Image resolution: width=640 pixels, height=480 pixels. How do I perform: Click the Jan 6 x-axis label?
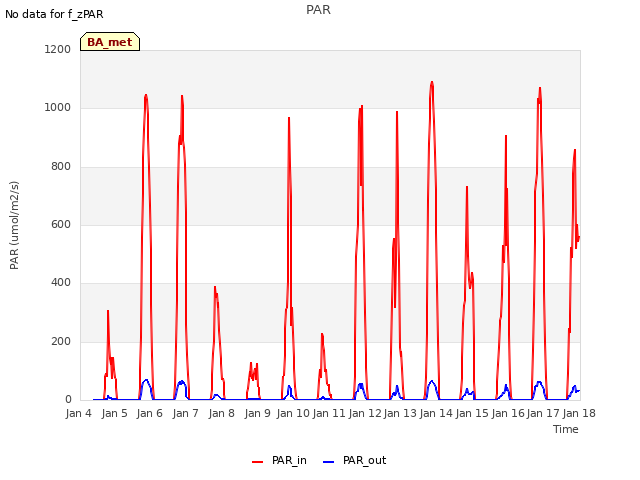150,413
